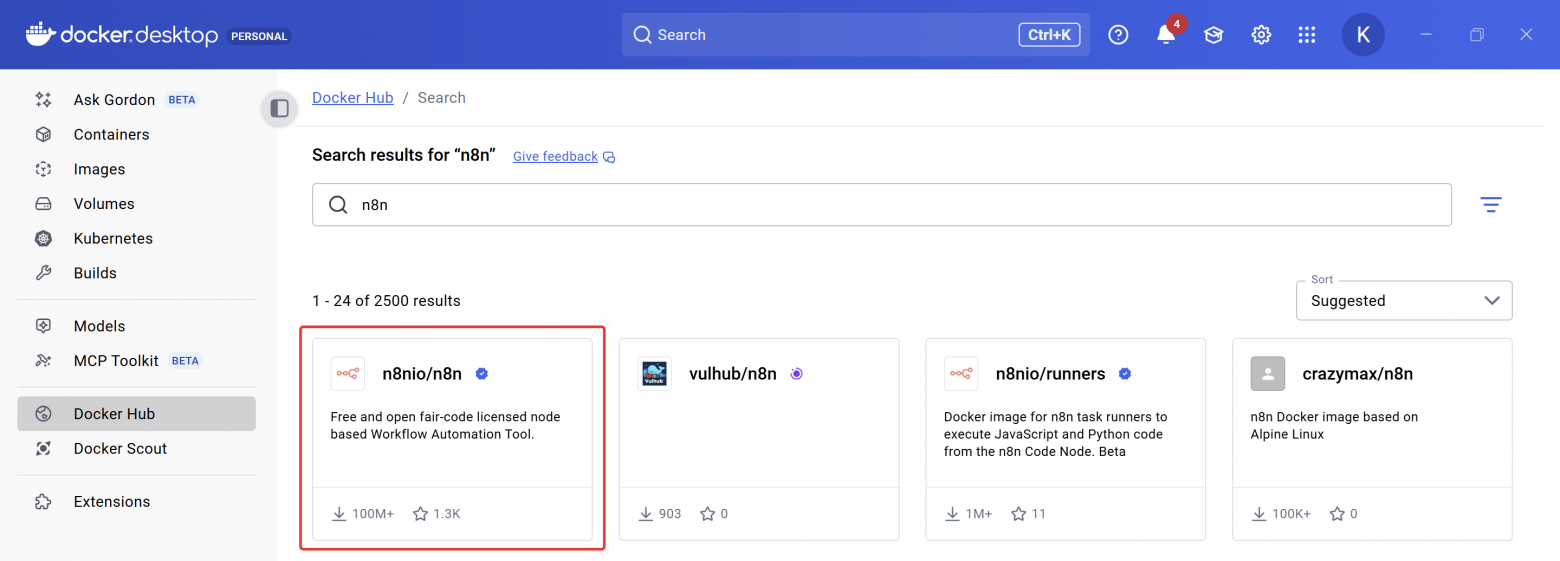Select Docker Hub in sidebar
The height and width of the screenshot is (561, 1560).
[x=136, y=414]
